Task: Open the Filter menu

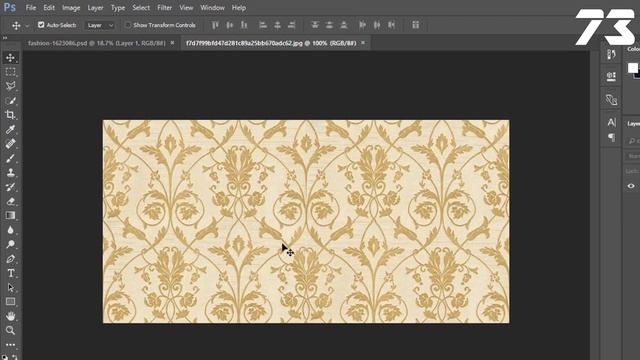Action: click(x=164, y=7)
